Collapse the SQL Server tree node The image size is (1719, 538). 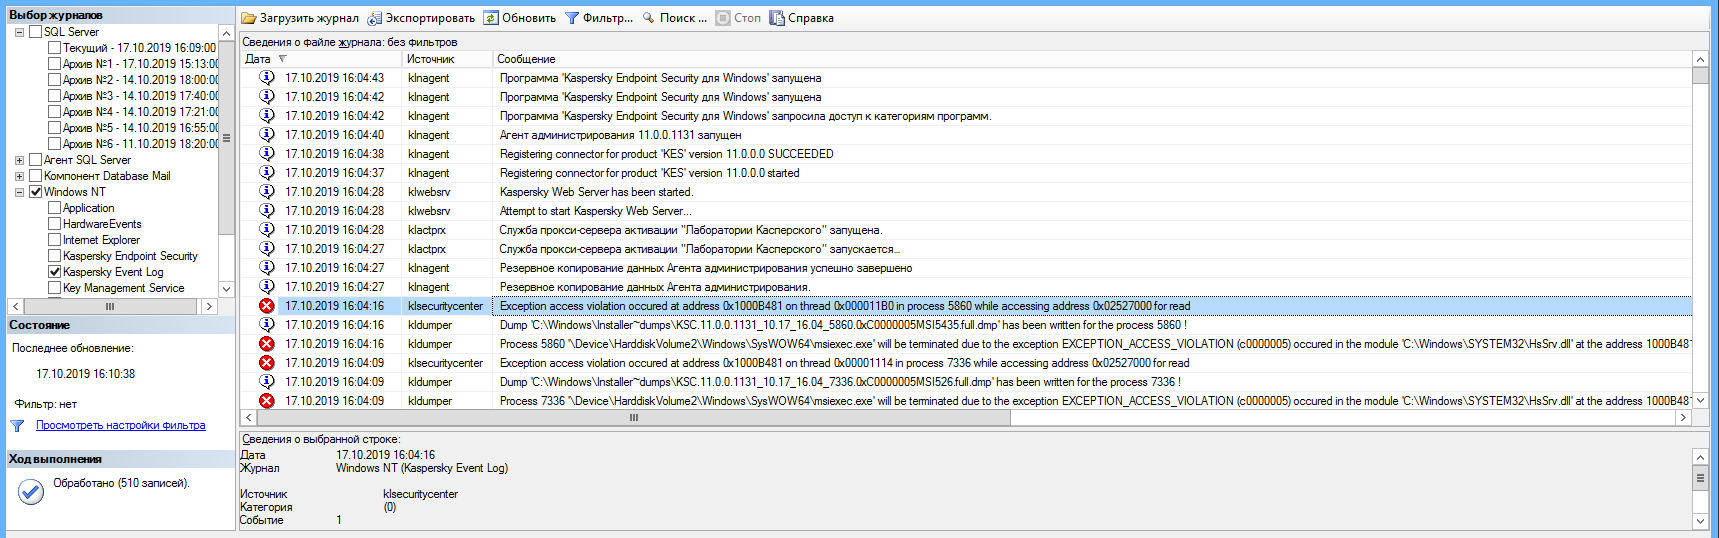[x=19, y=32]
